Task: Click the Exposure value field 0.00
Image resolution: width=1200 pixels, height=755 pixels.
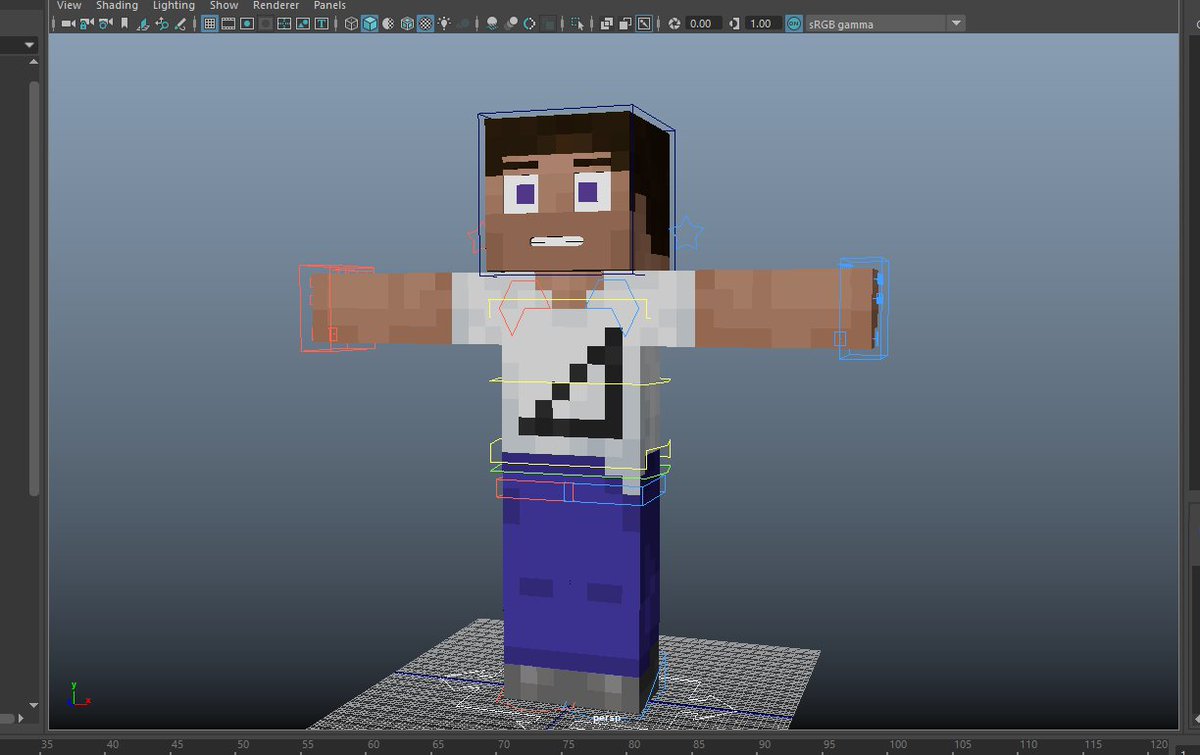Action: 703,23
